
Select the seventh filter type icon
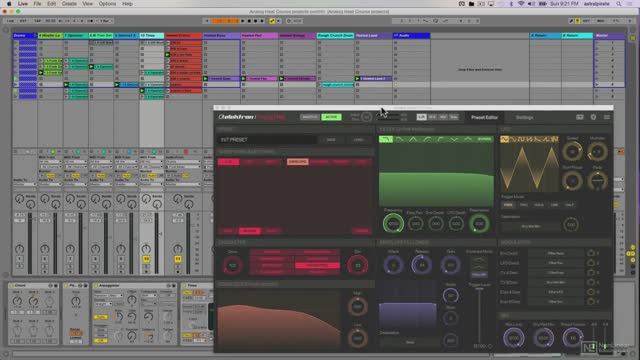point(468,140)
